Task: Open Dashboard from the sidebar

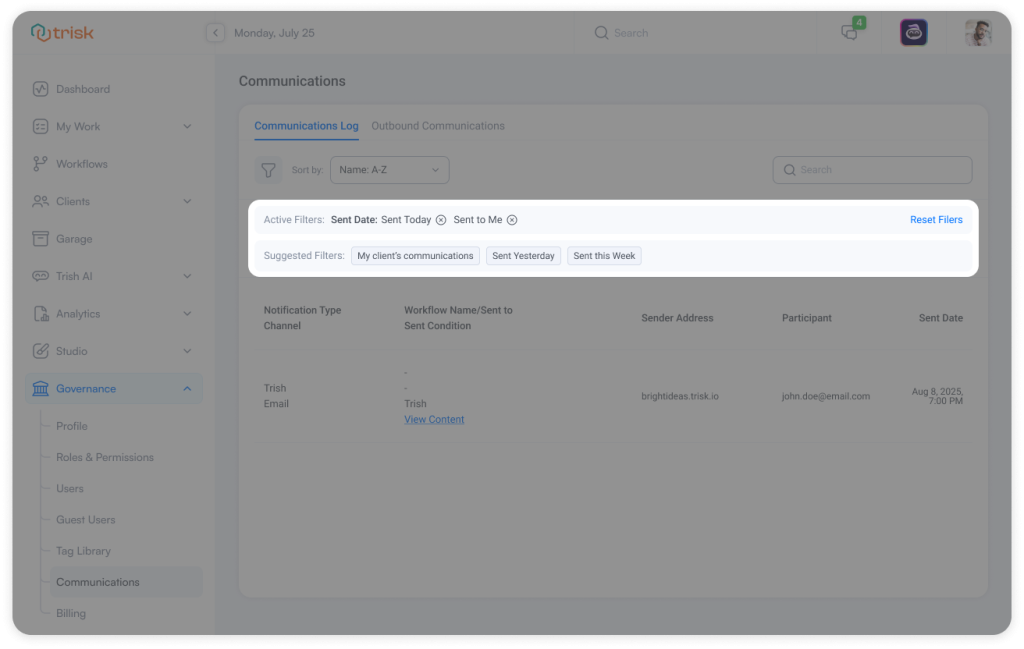Action: [83, 89]
